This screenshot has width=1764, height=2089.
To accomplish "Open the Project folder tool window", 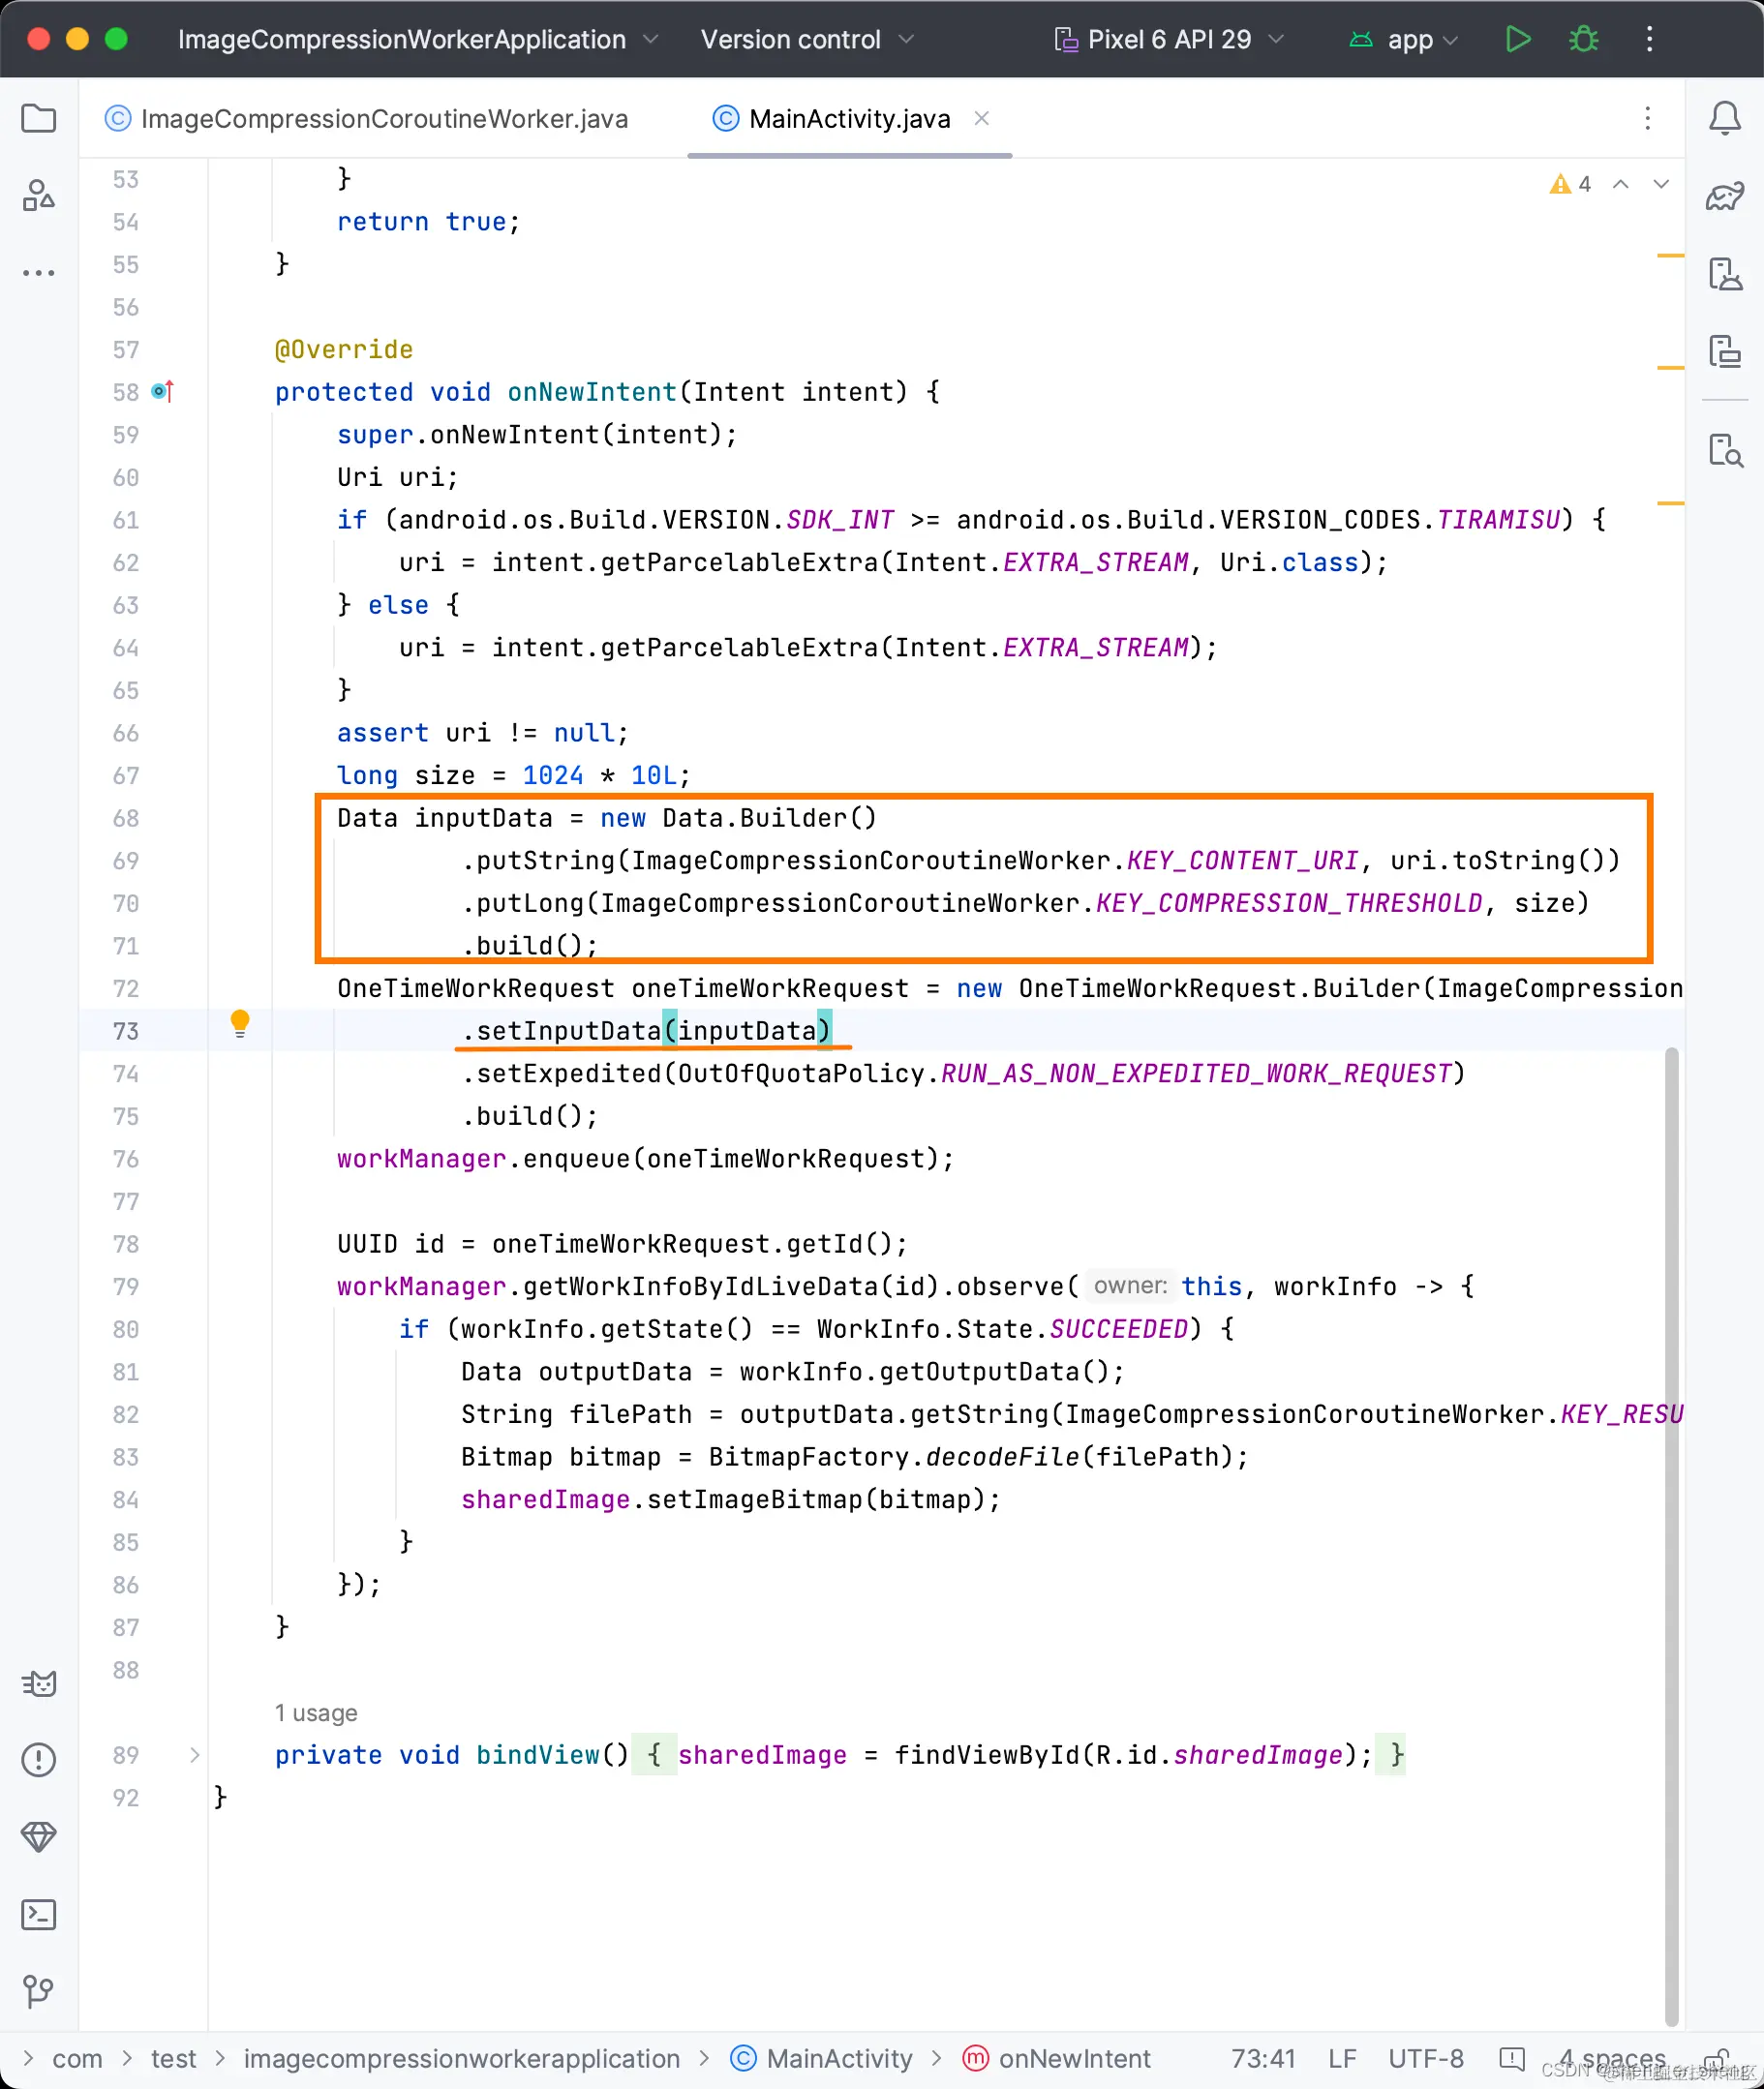I will pyautogui.click(x=38, y=118).
